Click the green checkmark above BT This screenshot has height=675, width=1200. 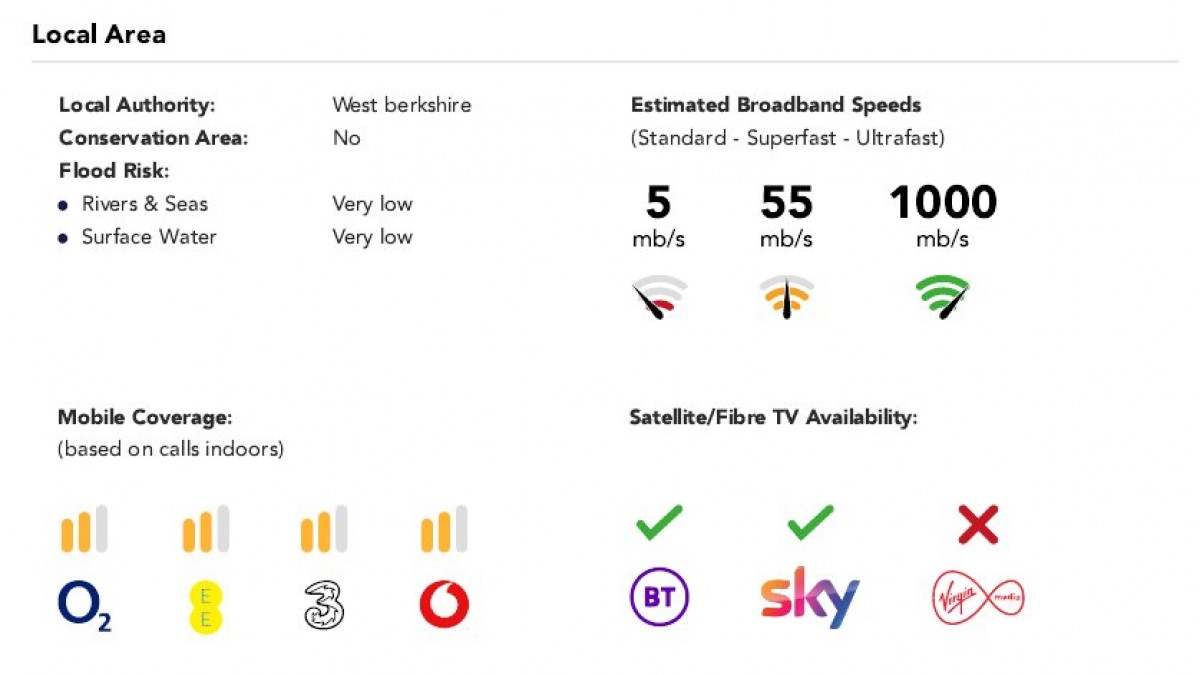pos(659,523)
